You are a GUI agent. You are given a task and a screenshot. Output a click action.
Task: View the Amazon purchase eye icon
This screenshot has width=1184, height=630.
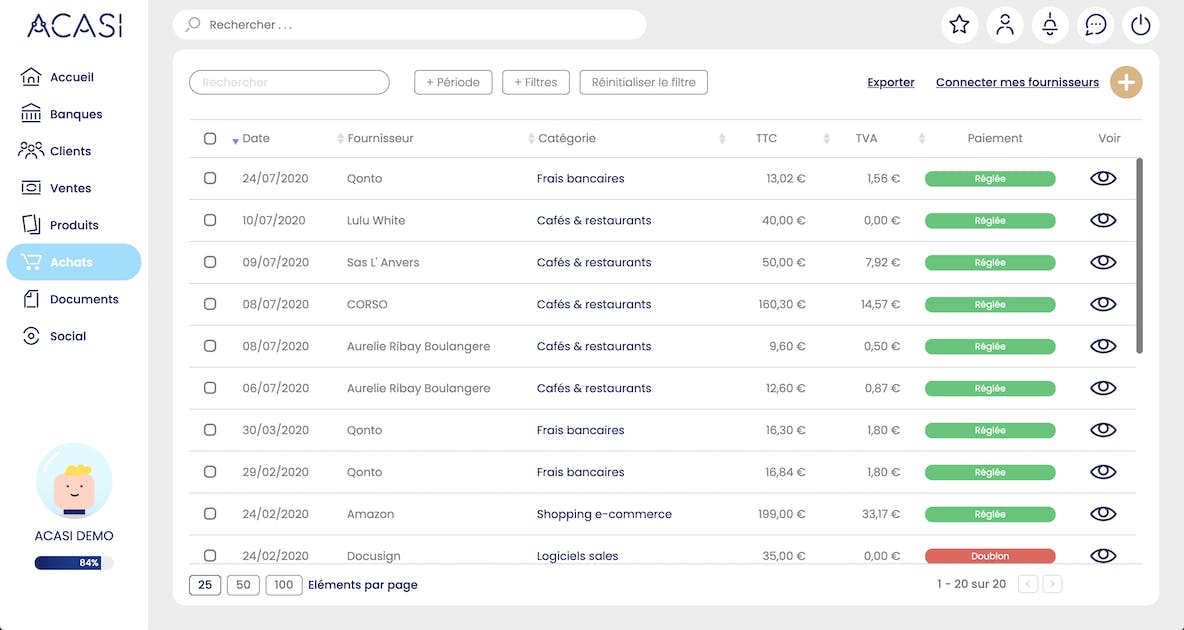(x=1103, y=514)
